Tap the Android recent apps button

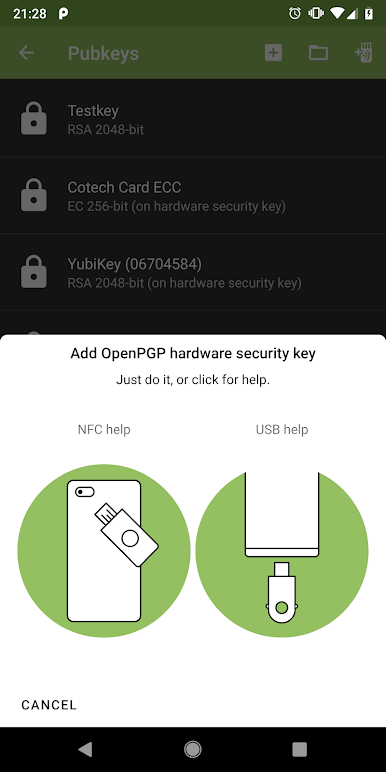click(x=299, y=749)
